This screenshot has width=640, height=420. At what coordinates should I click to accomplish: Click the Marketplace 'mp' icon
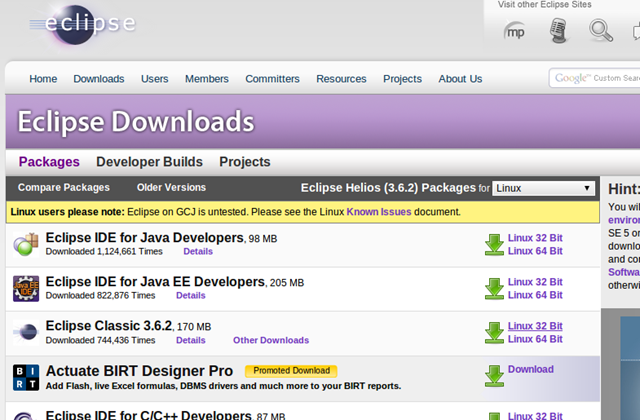(515, 31)
